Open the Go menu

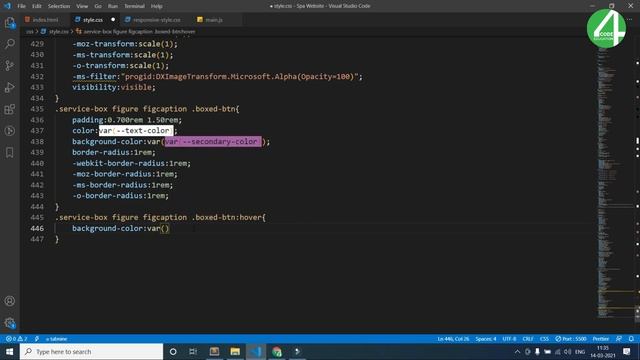[x=98, y=6]
